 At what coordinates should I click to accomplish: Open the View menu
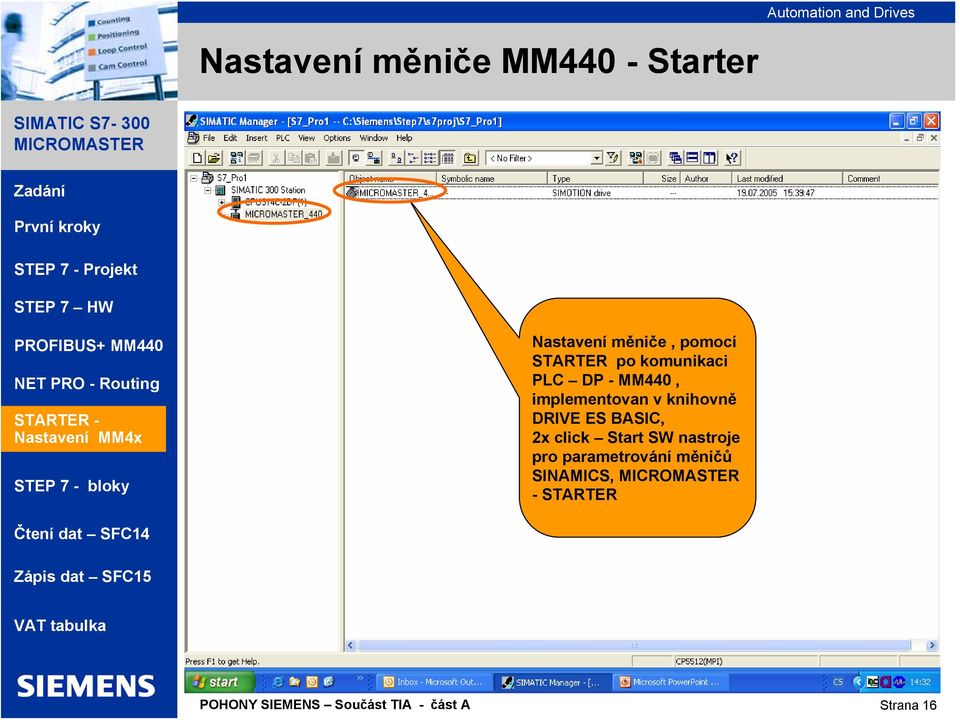pyautogui.click(x=307, y=138)
